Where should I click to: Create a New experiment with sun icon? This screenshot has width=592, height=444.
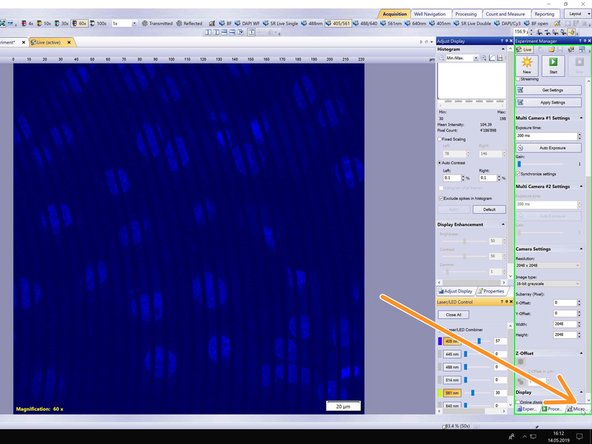pyautogui.click(x=527, y=65)
